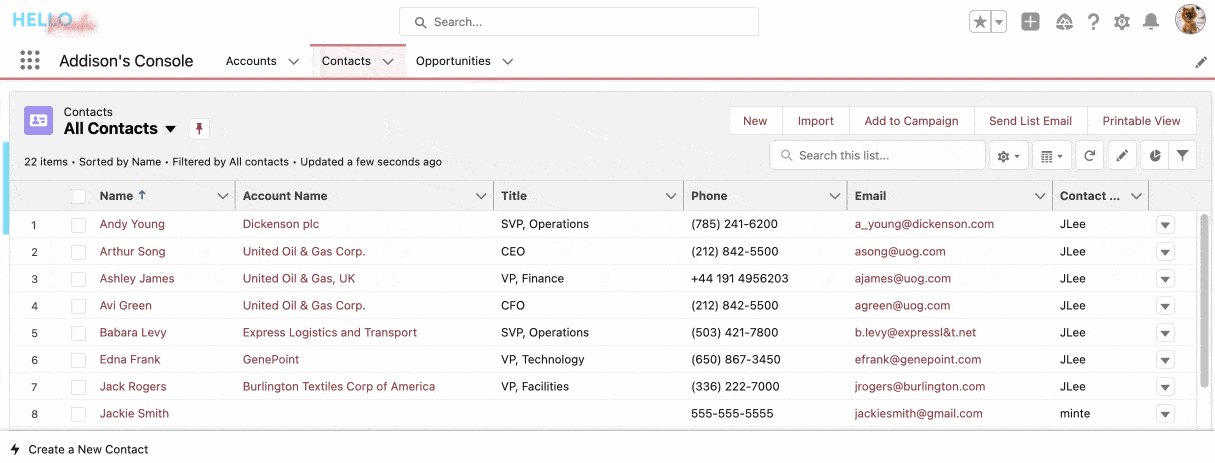Click the Search this list field
This screenshot has height=463, width=1215.
click(x=878, y=155)
